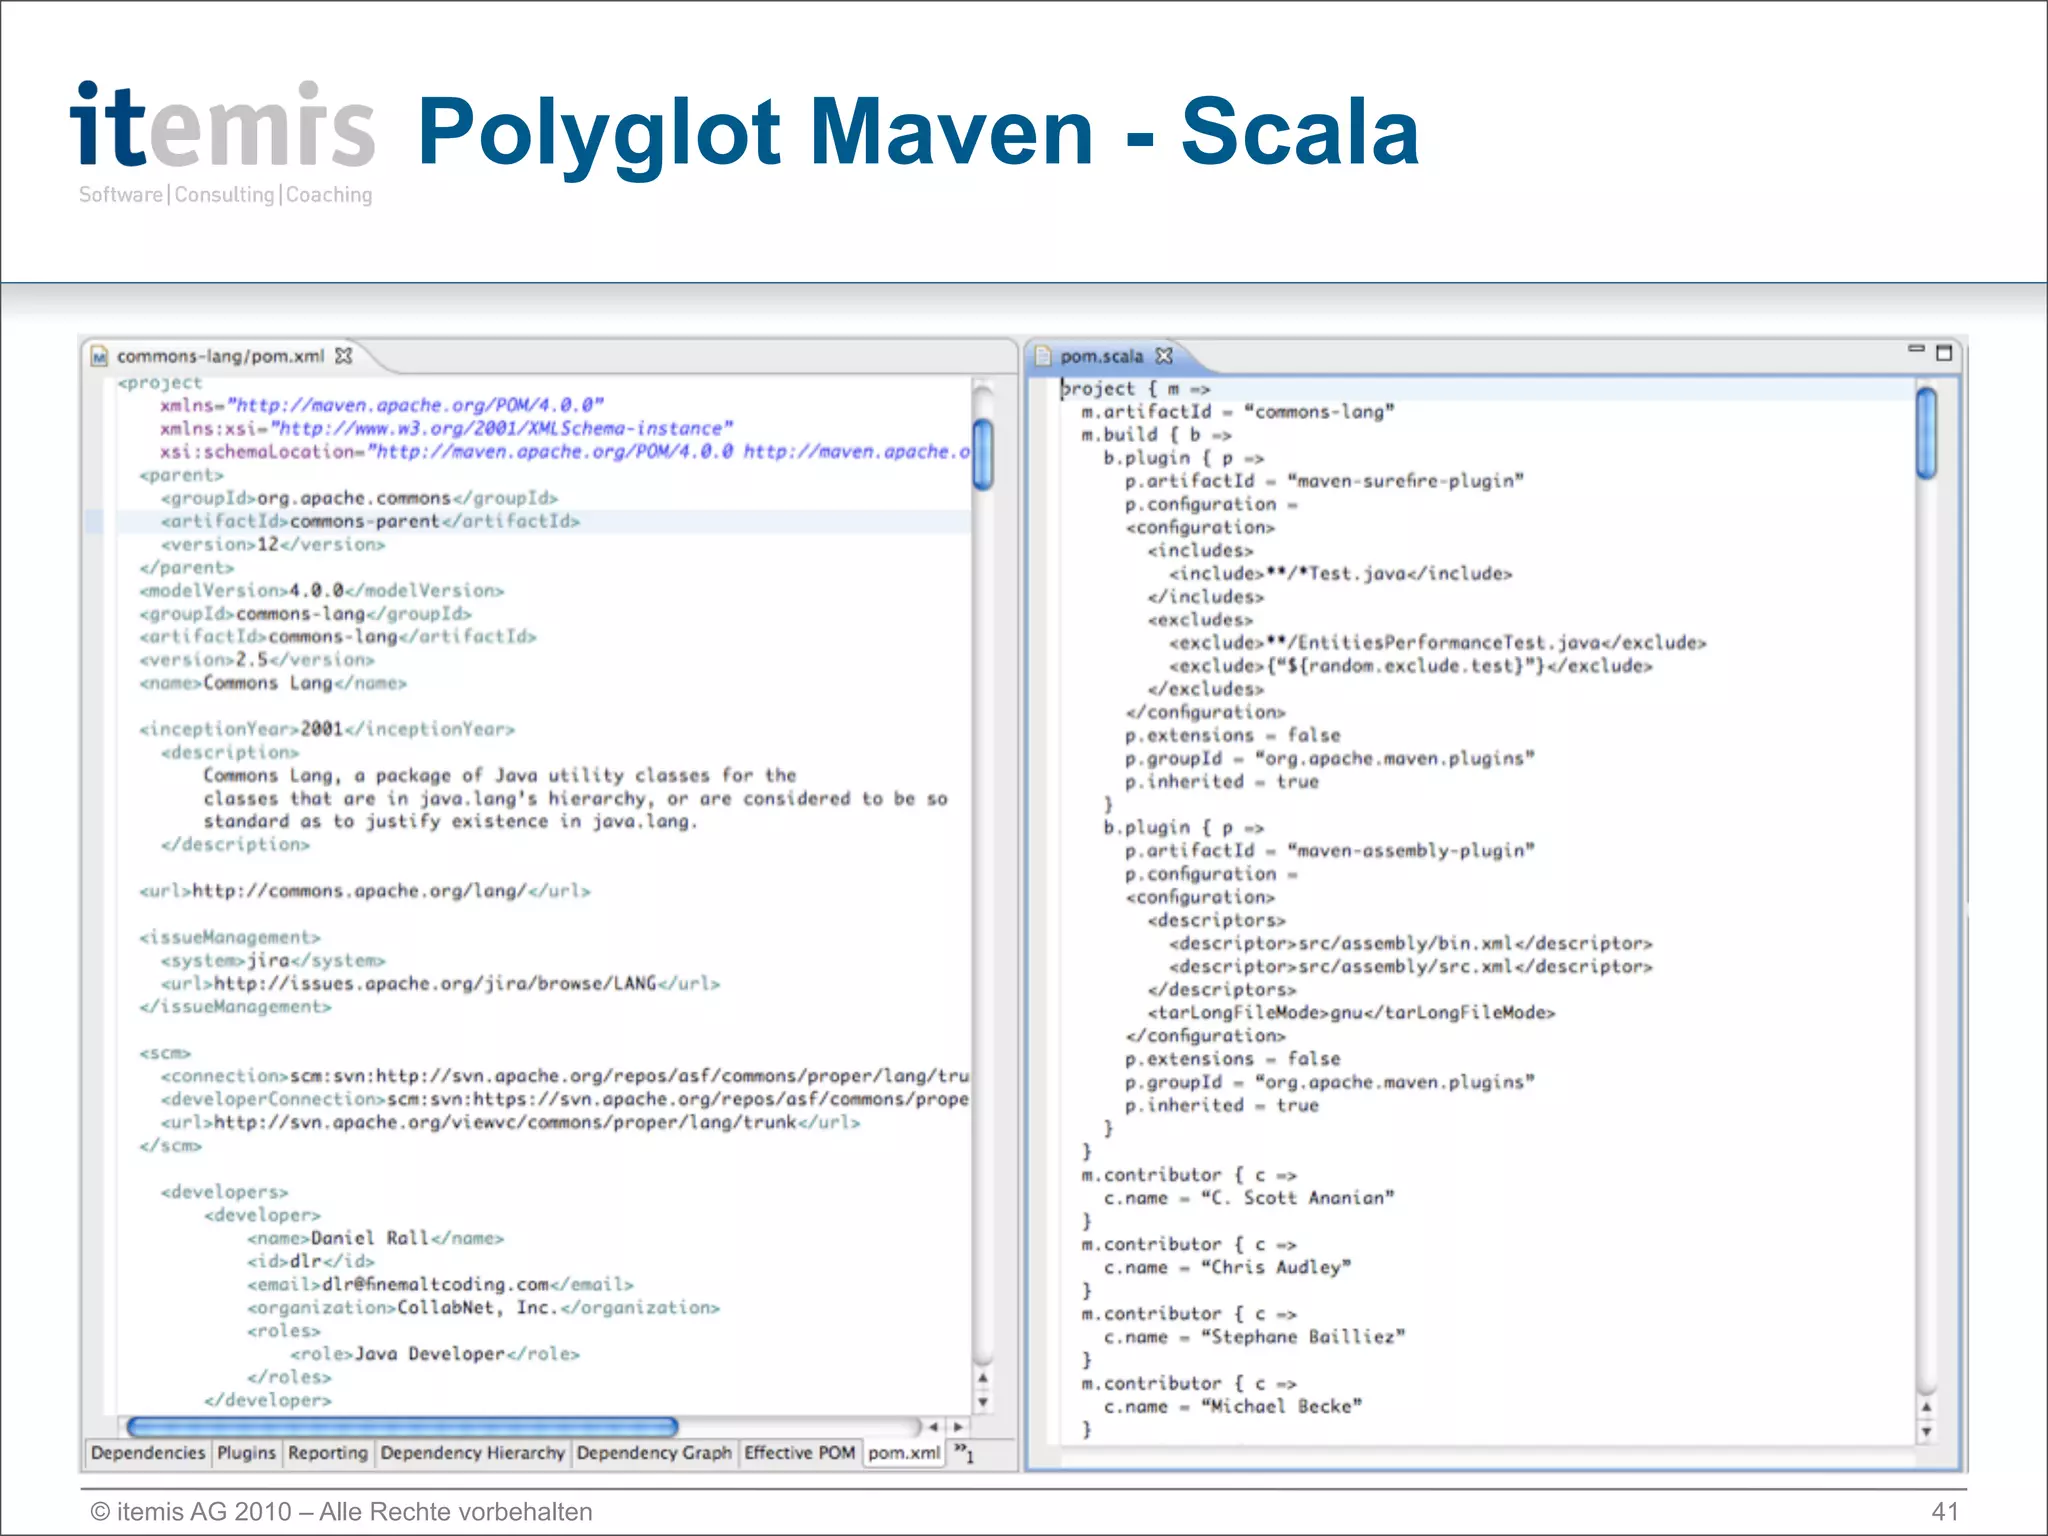Switch to the Plugins tab
The height and width of the screenshot is (1536, 2048).
coord(246,1453)
